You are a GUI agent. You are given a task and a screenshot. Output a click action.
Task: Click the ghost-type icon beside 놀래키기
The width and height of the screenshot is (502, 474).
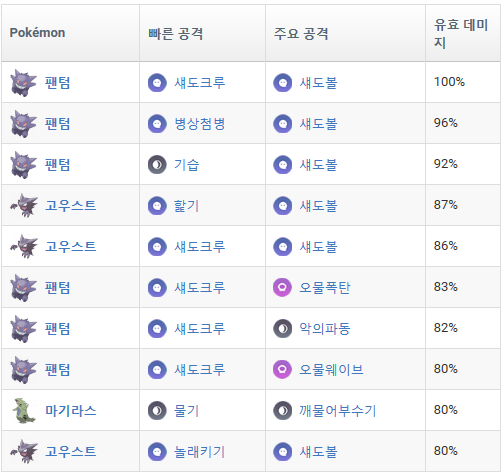coord(157,451)
